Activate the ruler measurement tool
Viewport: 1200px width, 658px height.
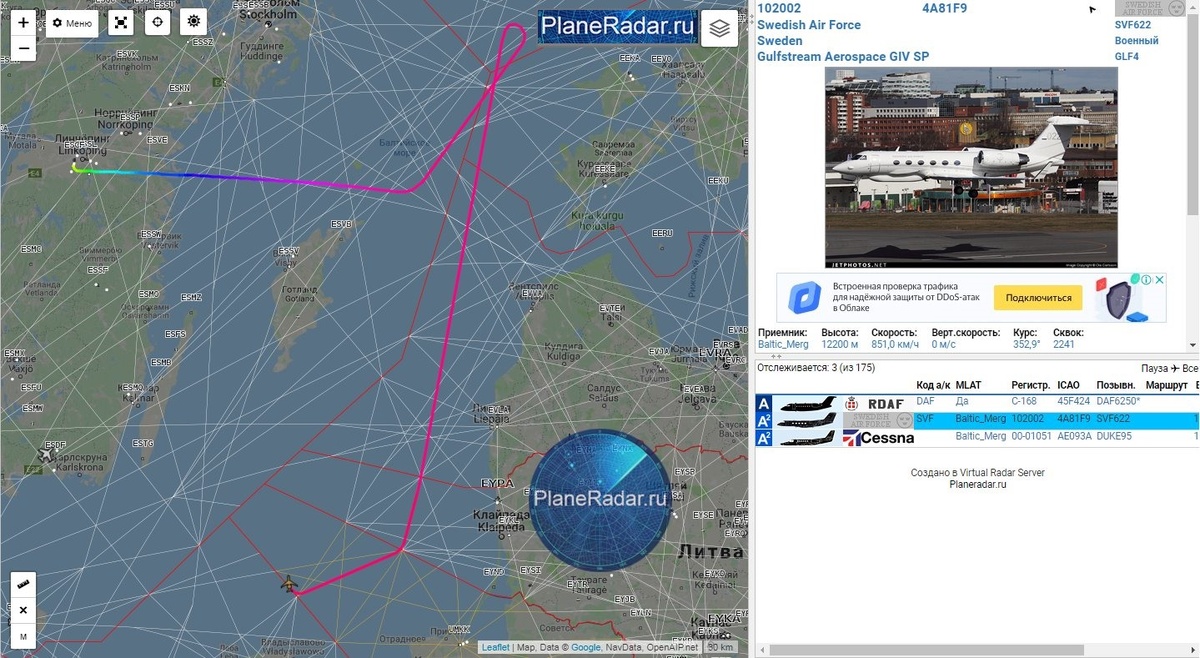click(23, 584)
